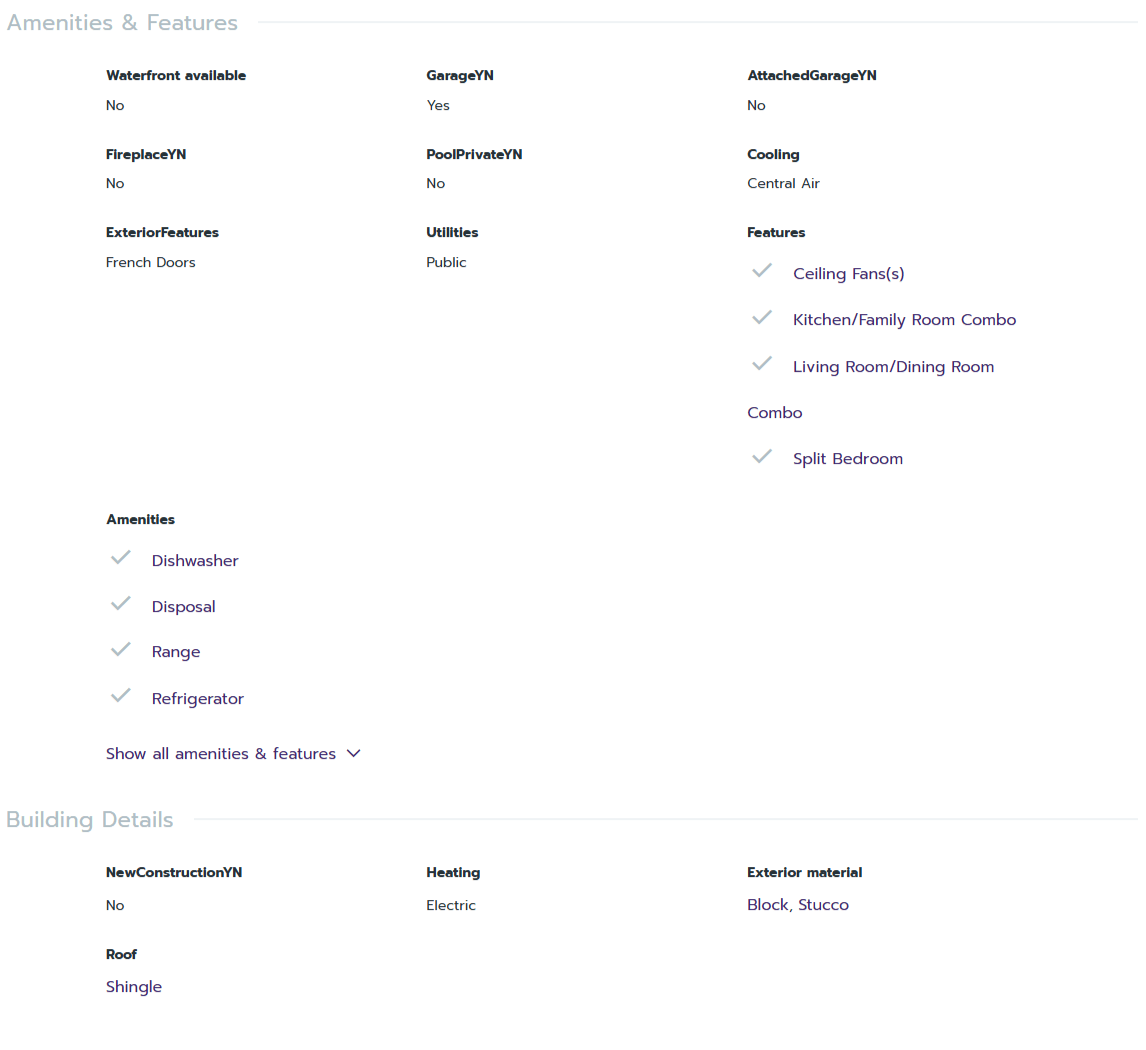Click the checkmark beside Range

(x=121, y=650)
